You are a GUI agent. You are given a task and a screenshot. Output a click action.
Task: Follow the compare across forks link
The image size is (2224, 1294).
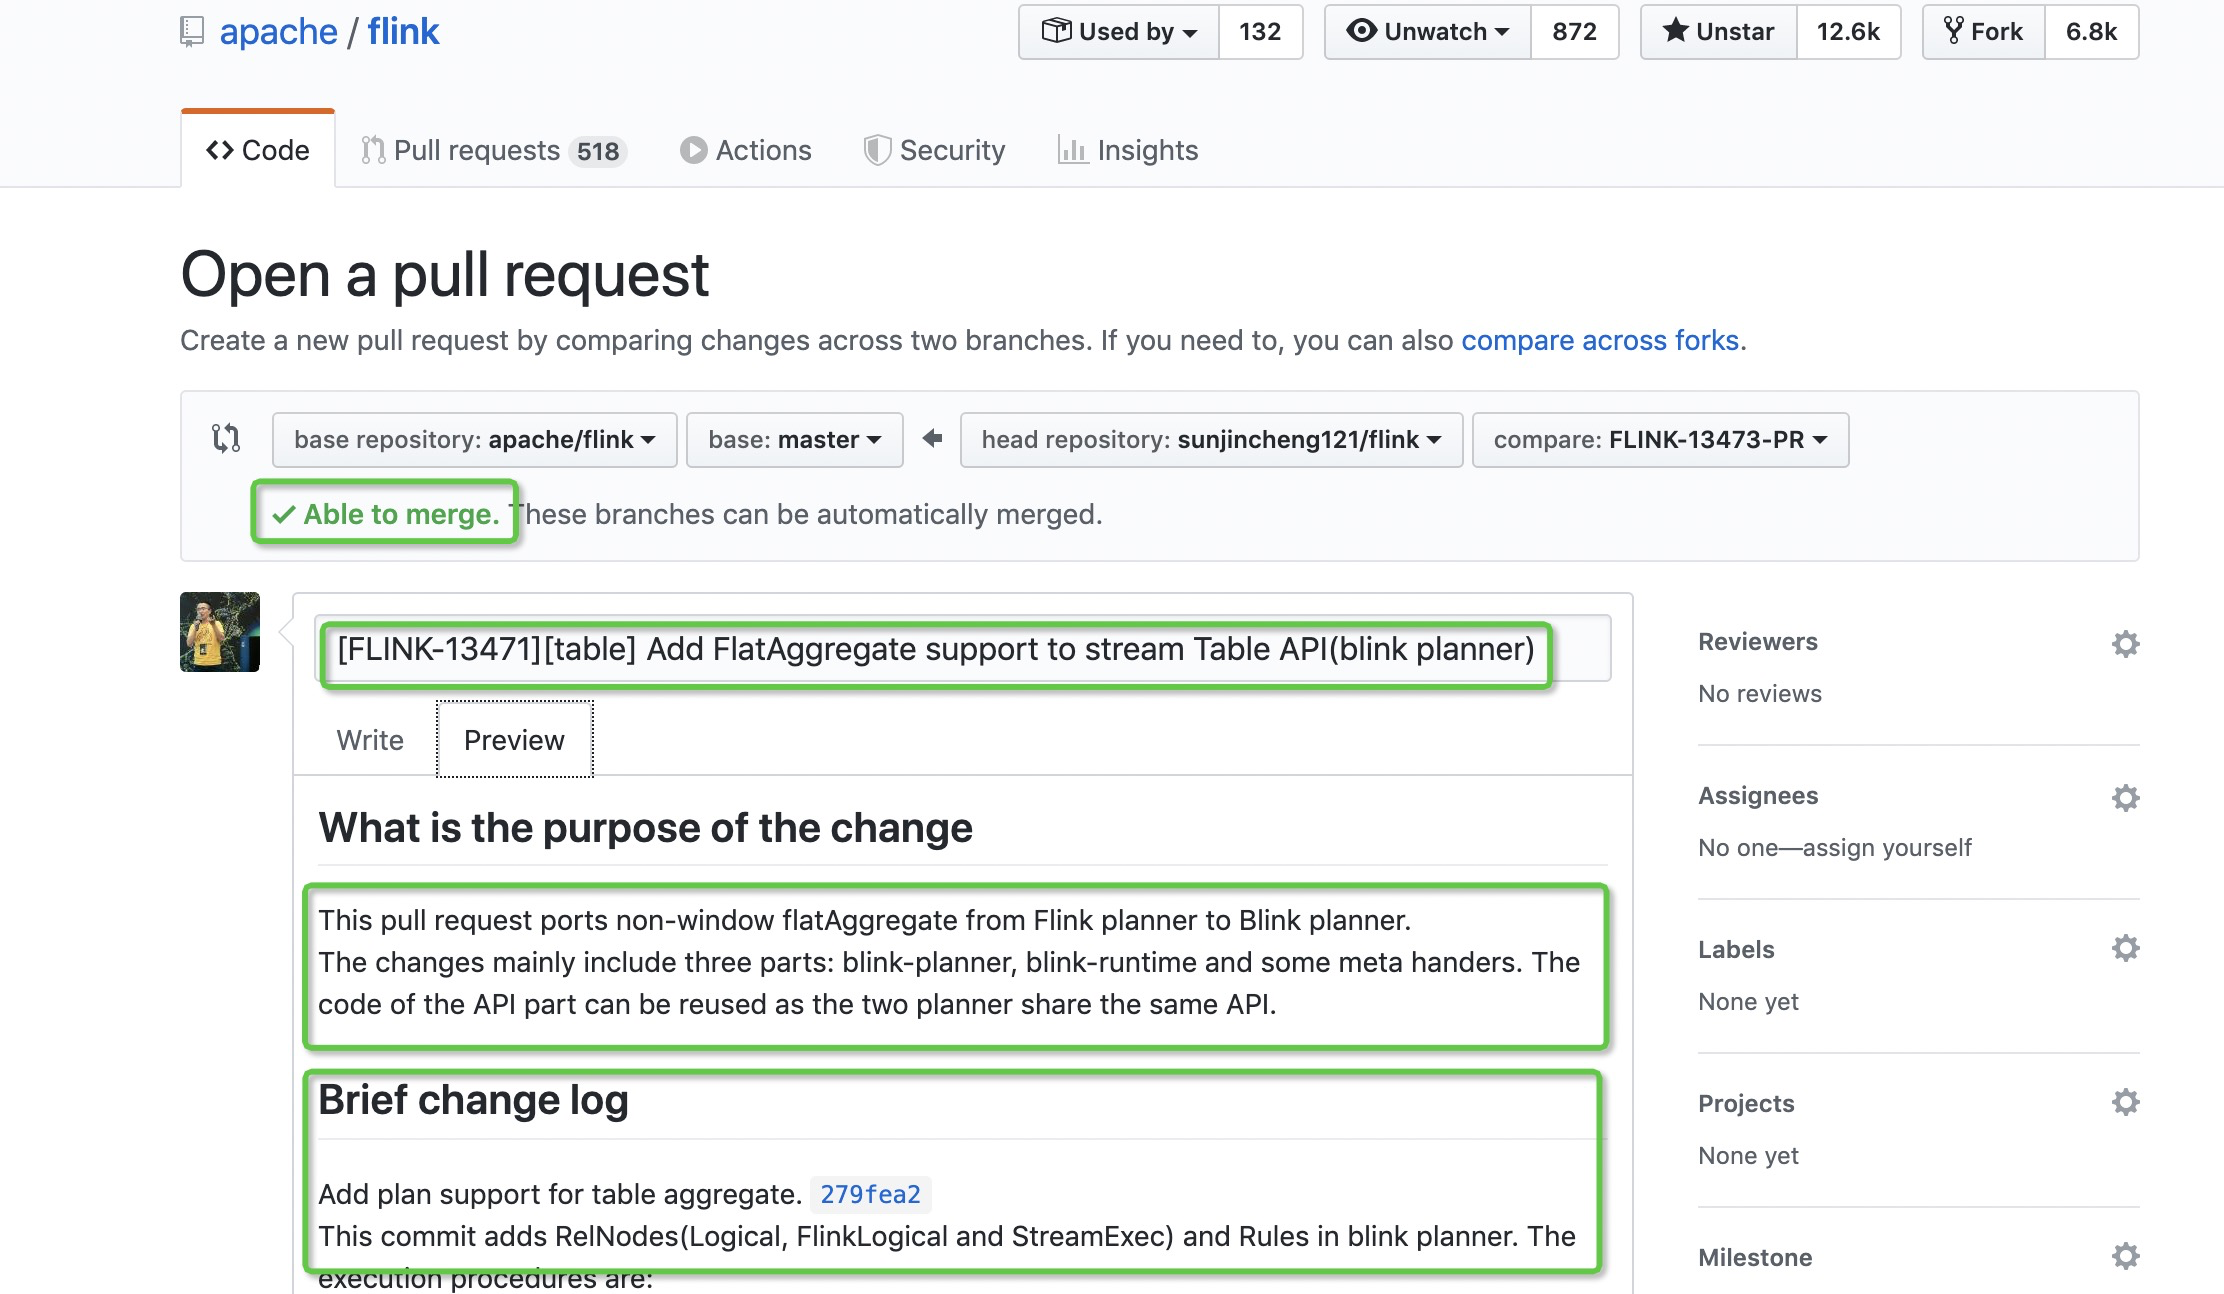[1600, 340]
